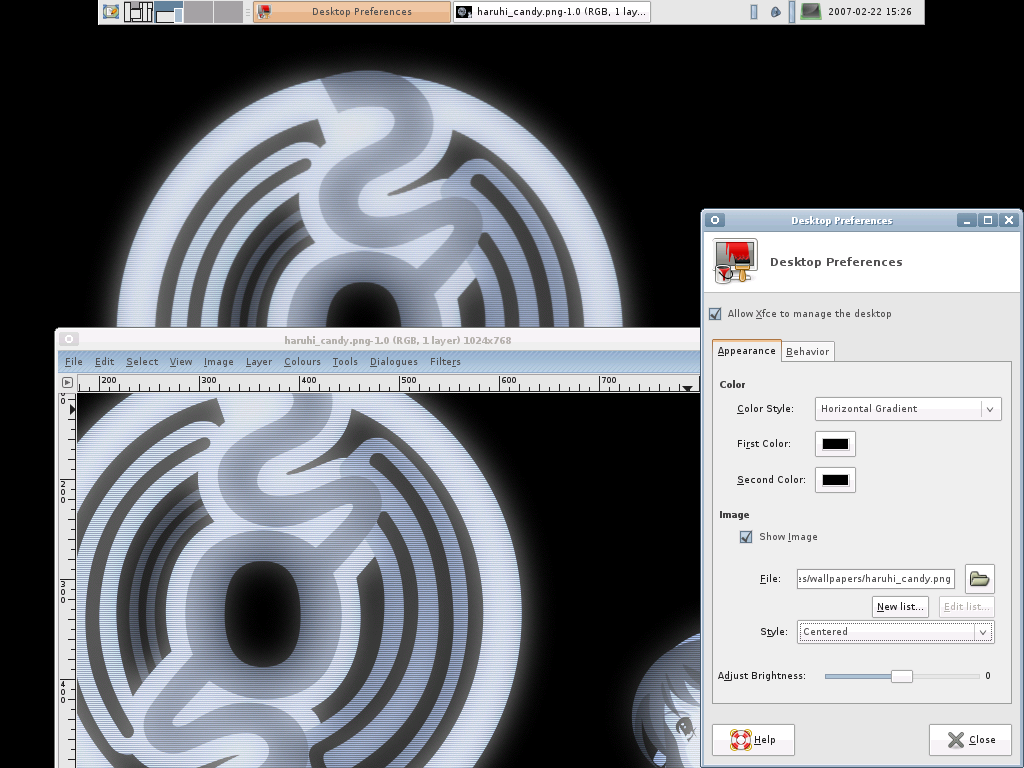Click the First Color swatch
Image resolution: width=1024 pixels, height=768 pixels.
click(835, 444)
